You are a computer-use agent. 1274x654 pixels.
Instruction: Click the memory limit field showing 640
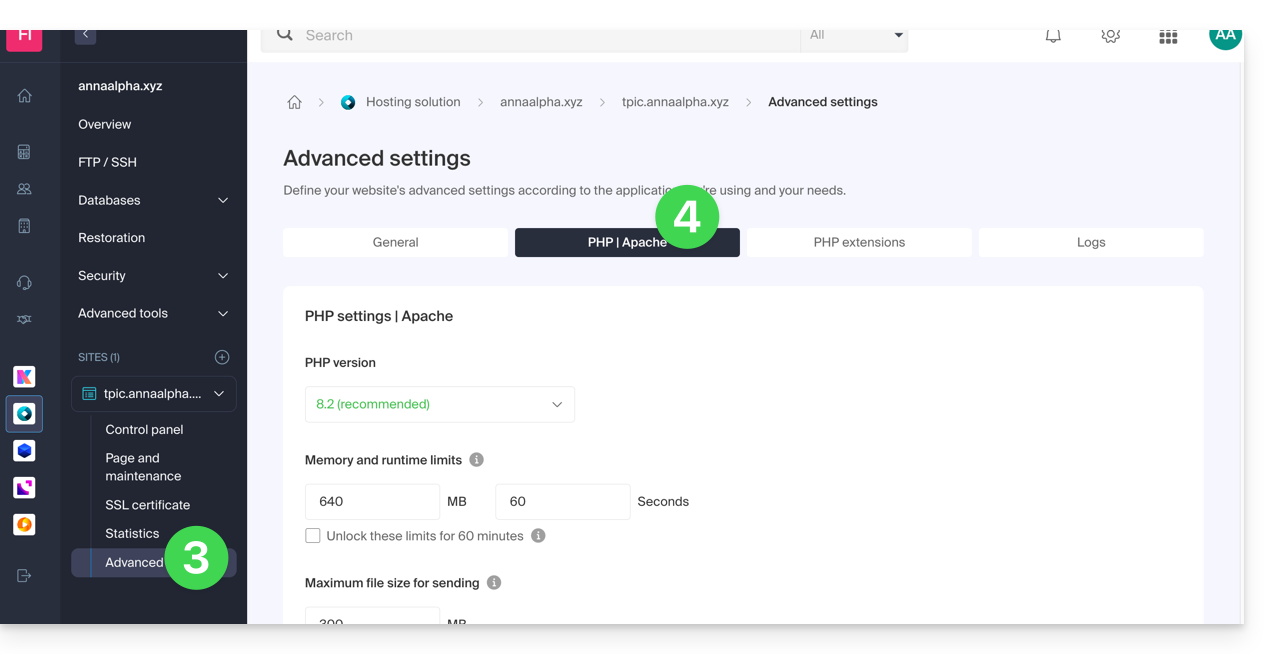tap(371, 501)
